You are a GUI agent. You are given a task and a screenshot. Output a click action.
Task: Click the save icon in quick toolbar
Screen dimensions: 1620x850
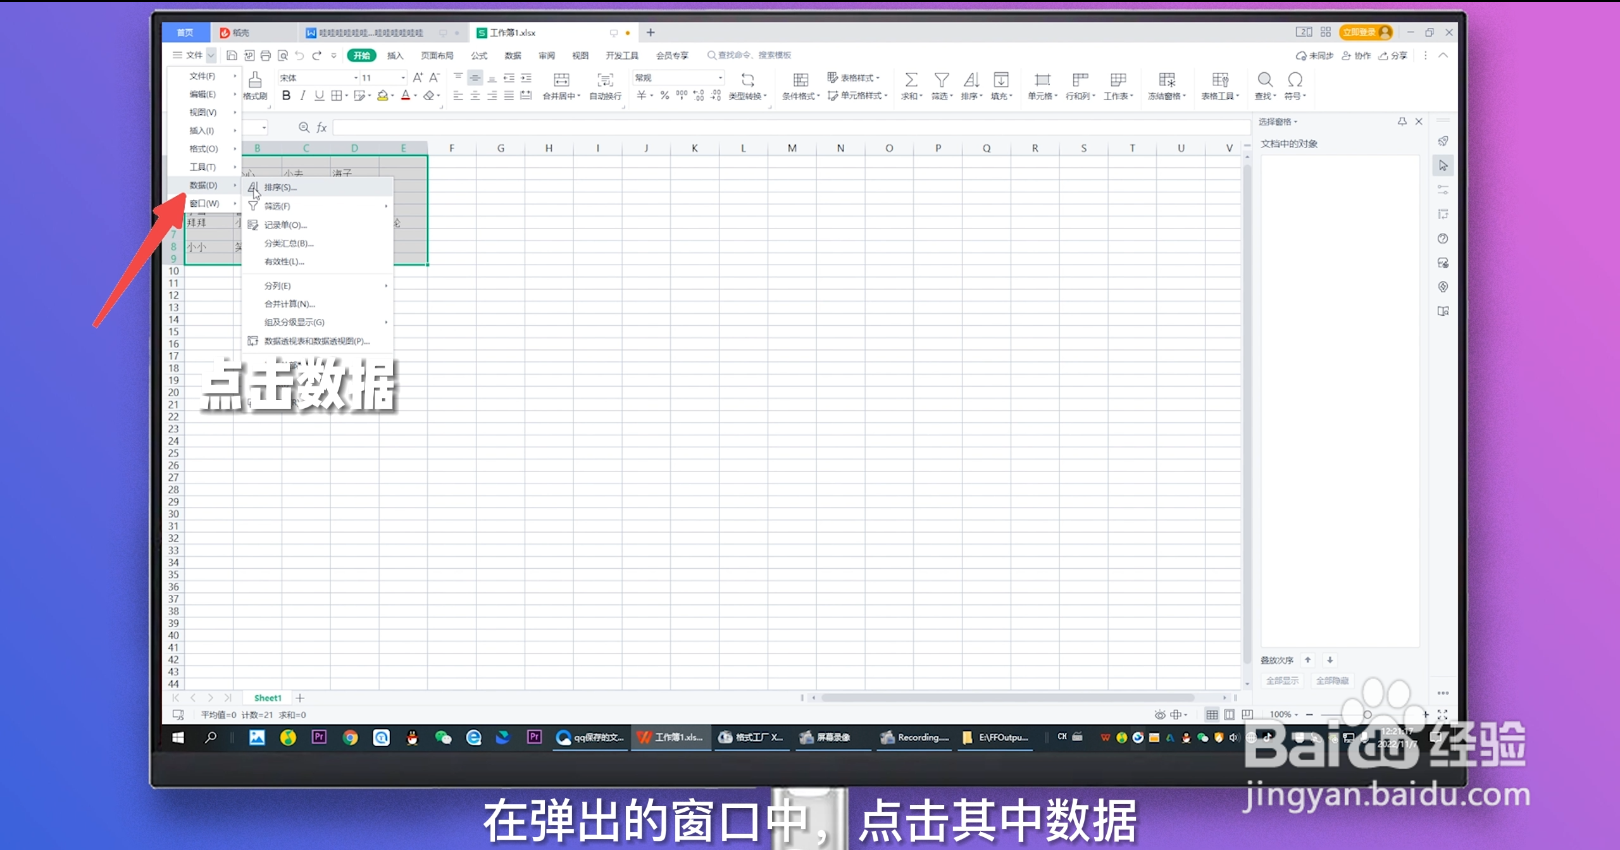tap(232, 55)
